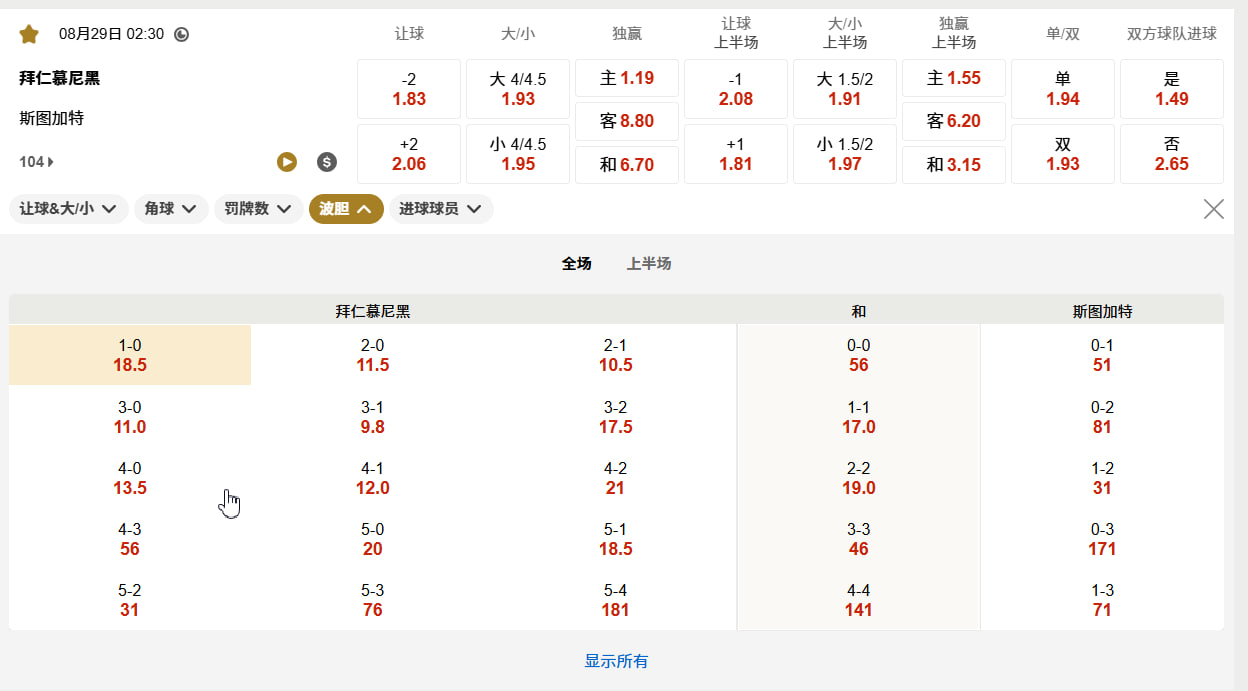Screen dimensions: 1248x691
Task: Select handicap +2 at odds 2.06
Action: point(409,154)
